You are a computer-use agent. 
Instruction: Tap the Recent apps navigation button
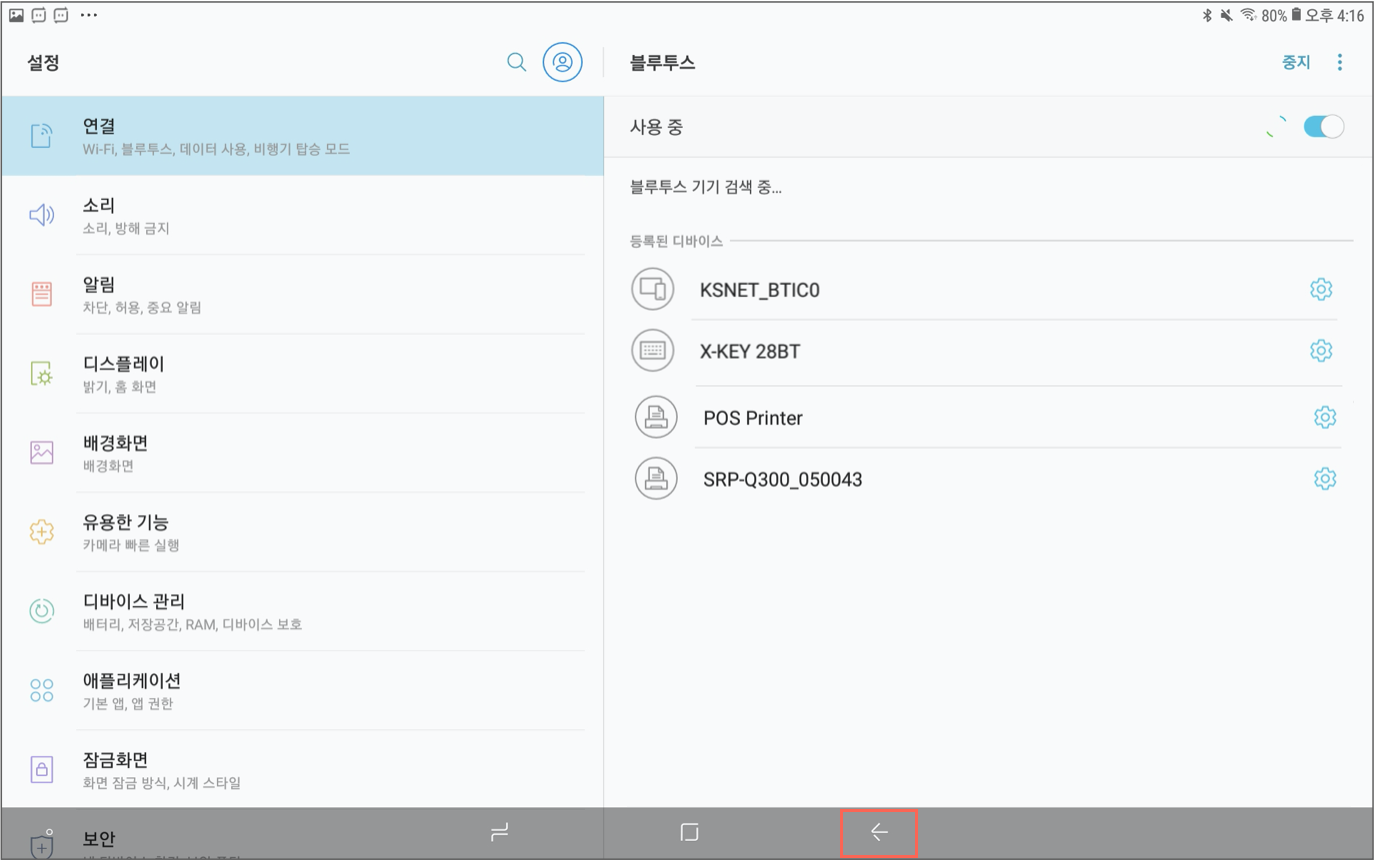click(x=500, y=832)
